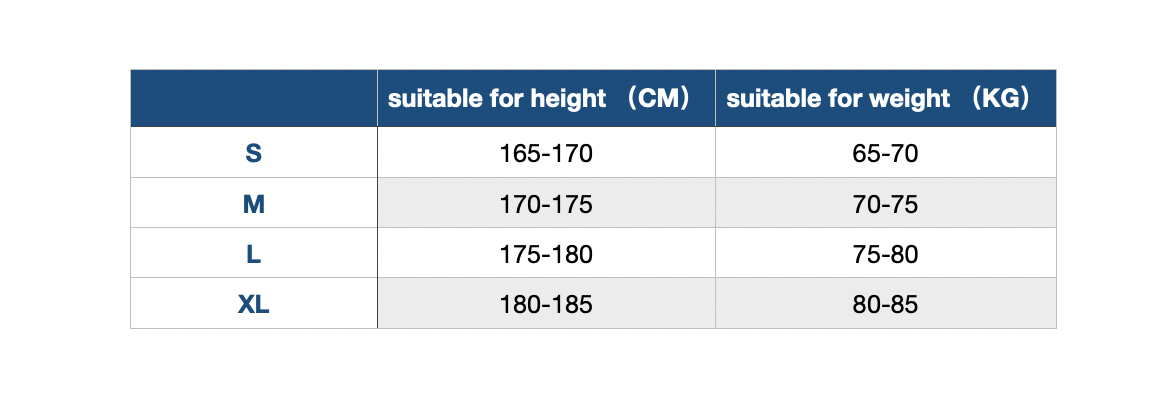1172x420 pixels.
Task: Click the 80-85 weight value
Action: click(885, 305)
